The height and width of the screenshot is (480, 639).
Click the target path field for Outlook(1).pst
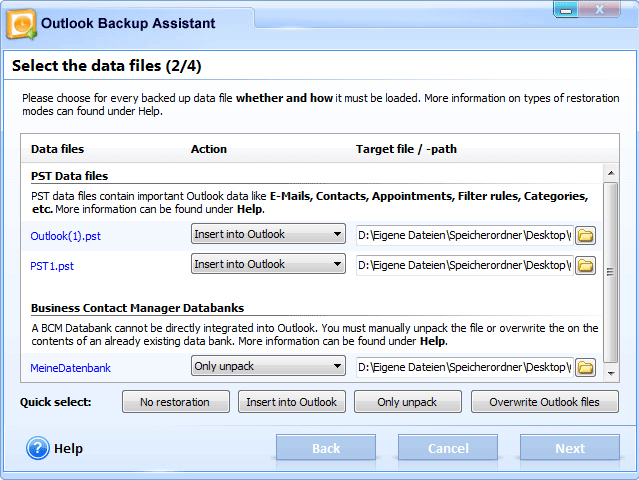464,235
